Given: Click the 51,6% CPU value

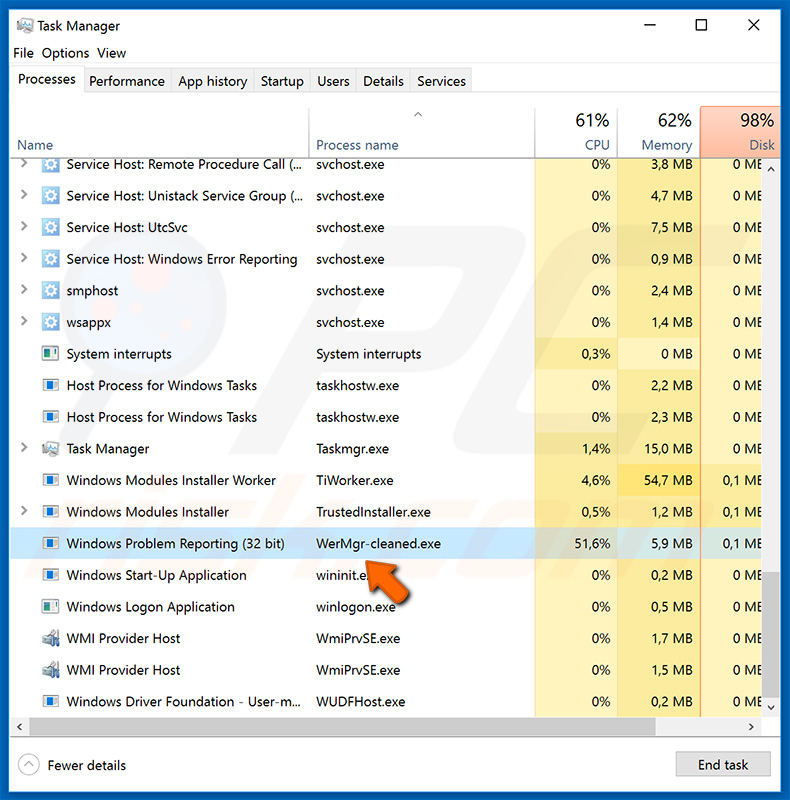Looking at the screenshot, I should tap(592, 543).
